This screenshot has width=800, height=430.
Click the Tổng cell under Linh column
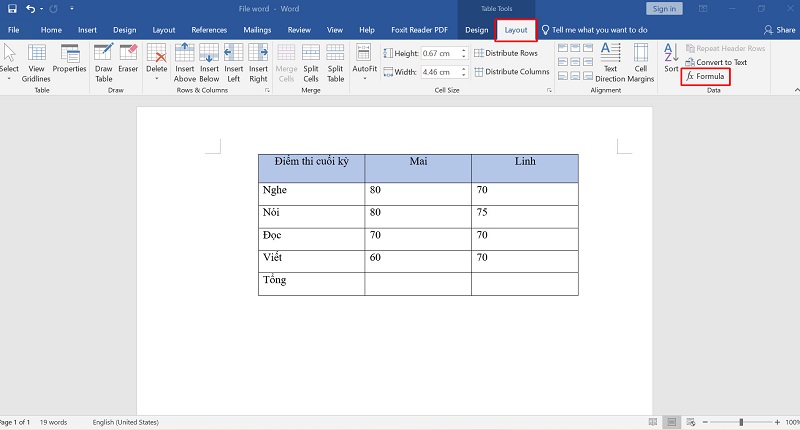pyautogui.click(x=525, y=284)
